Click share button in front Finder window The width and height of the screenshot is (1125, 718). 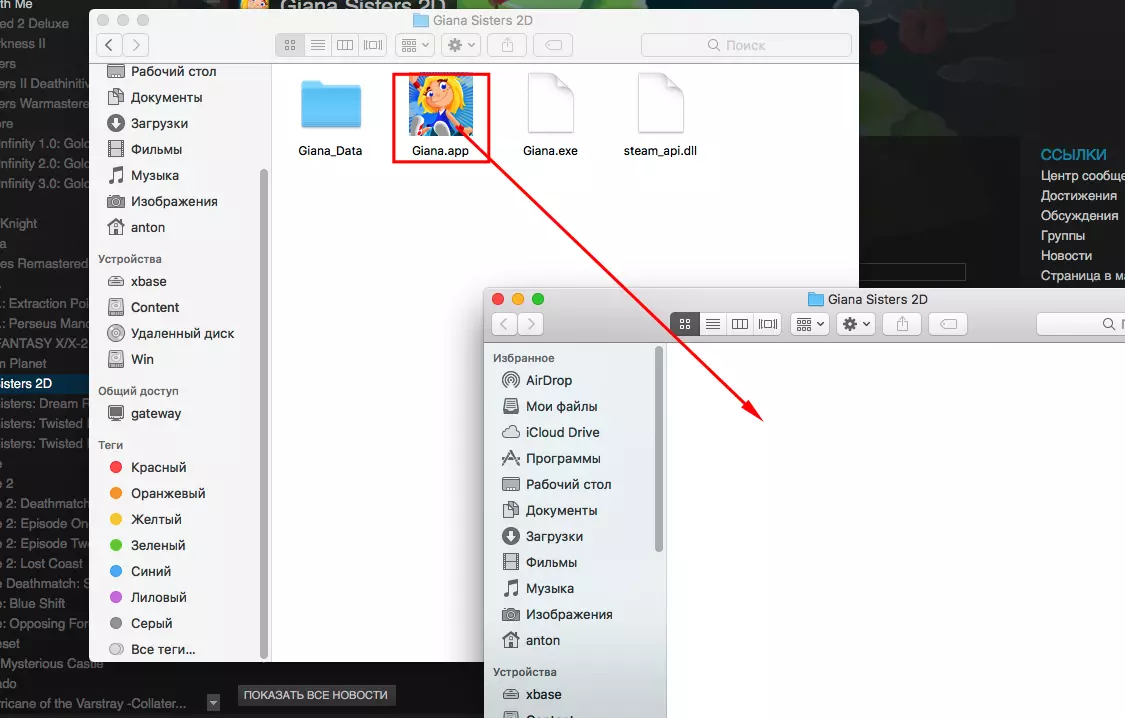(x=903, y=324)
